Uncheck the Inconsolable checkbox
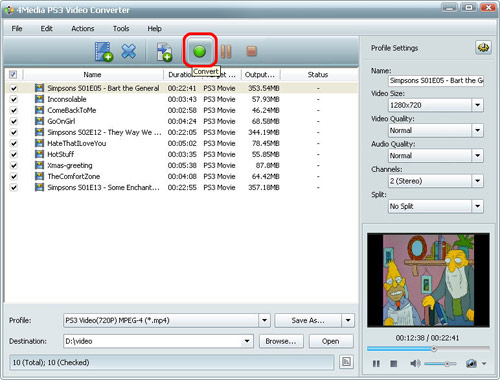This screenshot has height=380, width=500. [14, 99]
